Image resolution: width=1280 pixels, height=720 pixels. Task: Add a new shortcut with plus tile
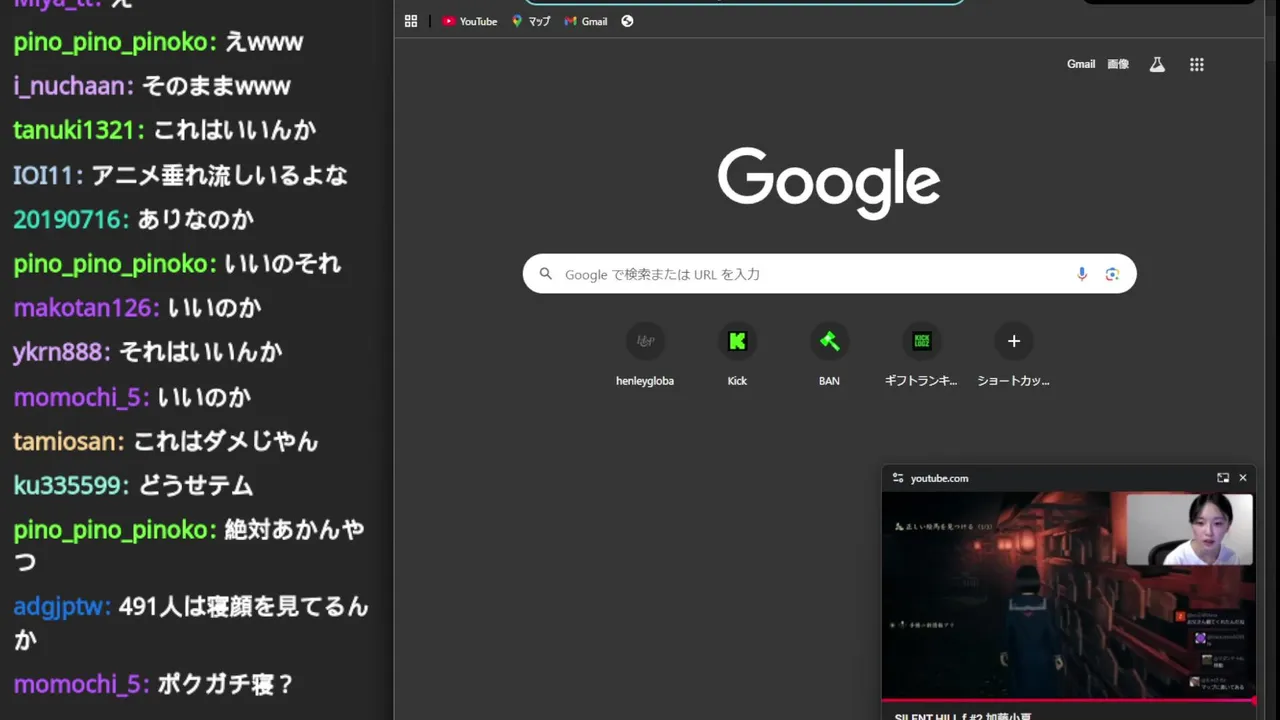[1013, 356]
